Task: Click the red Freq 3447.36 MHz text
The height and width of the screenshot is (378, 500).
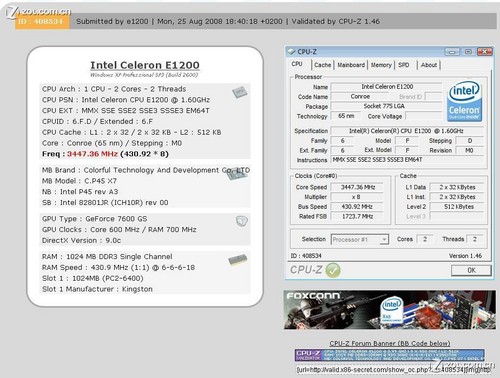Action: coord(92,154)
